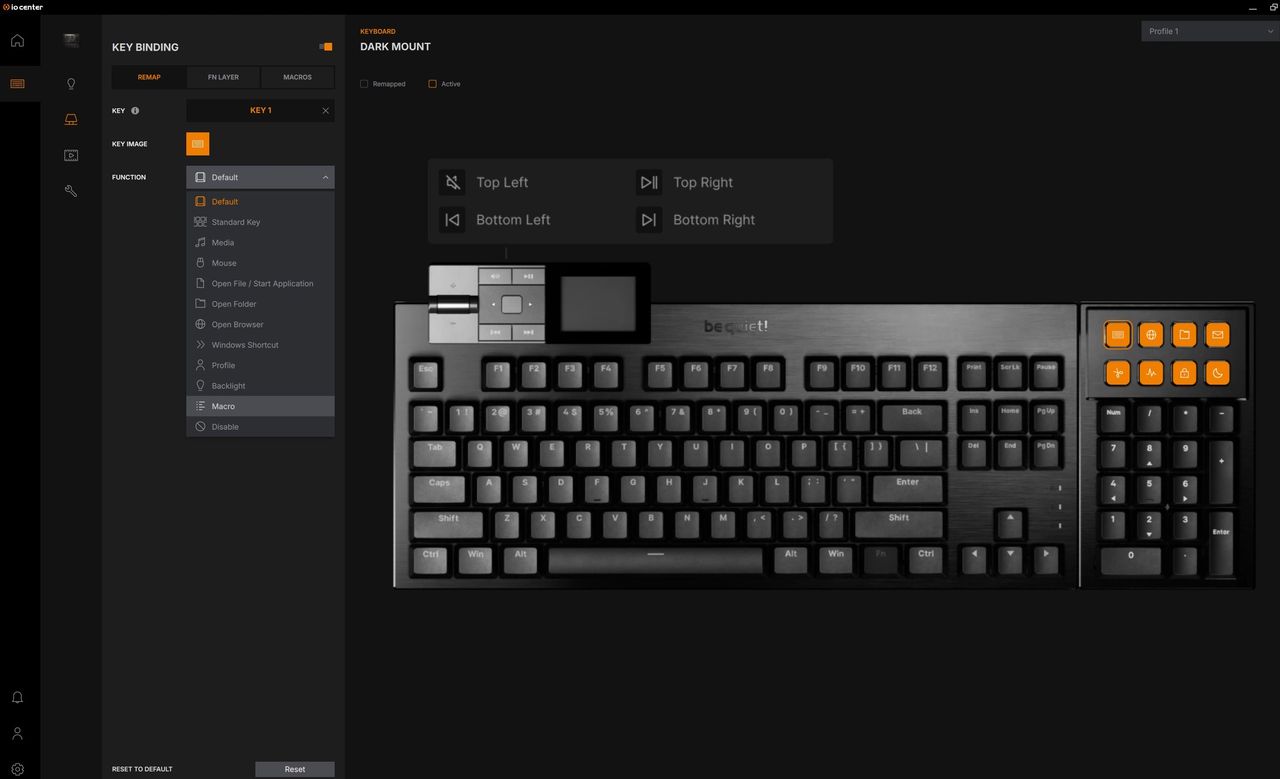Toggle the Active checkbox
Viewport: 1280px width, 779px height.
coord(432,84)
